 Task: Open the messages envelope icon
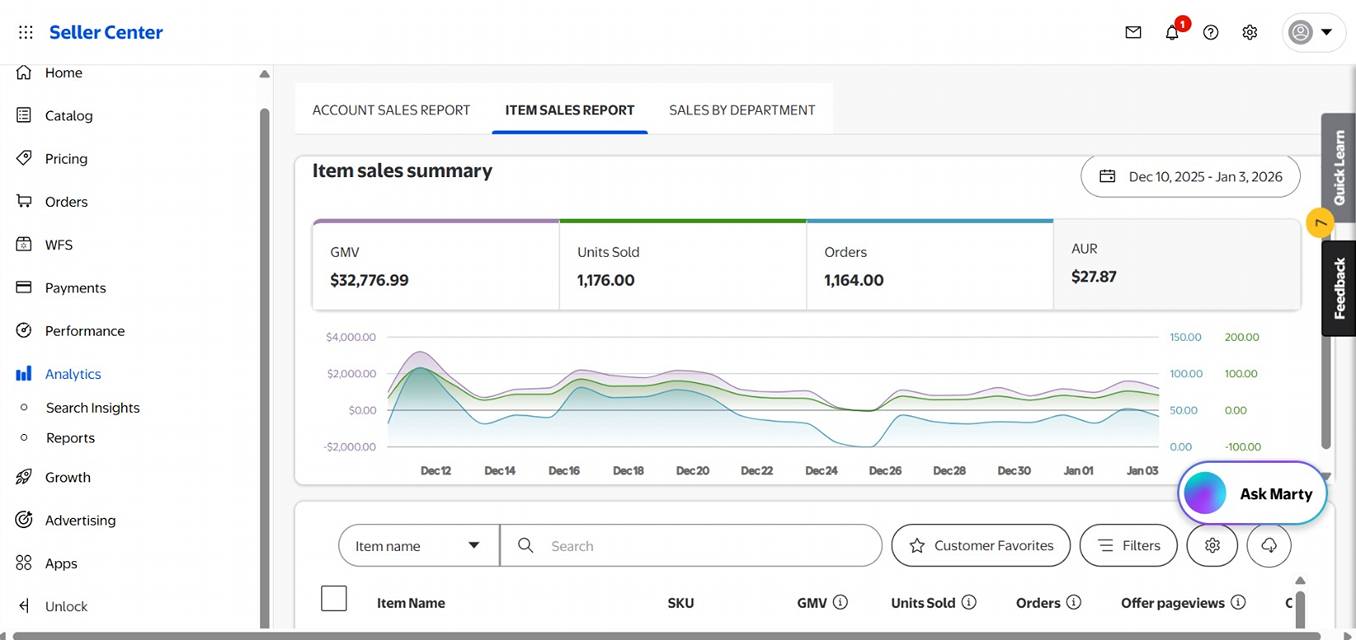click(x=1133, y=32)
